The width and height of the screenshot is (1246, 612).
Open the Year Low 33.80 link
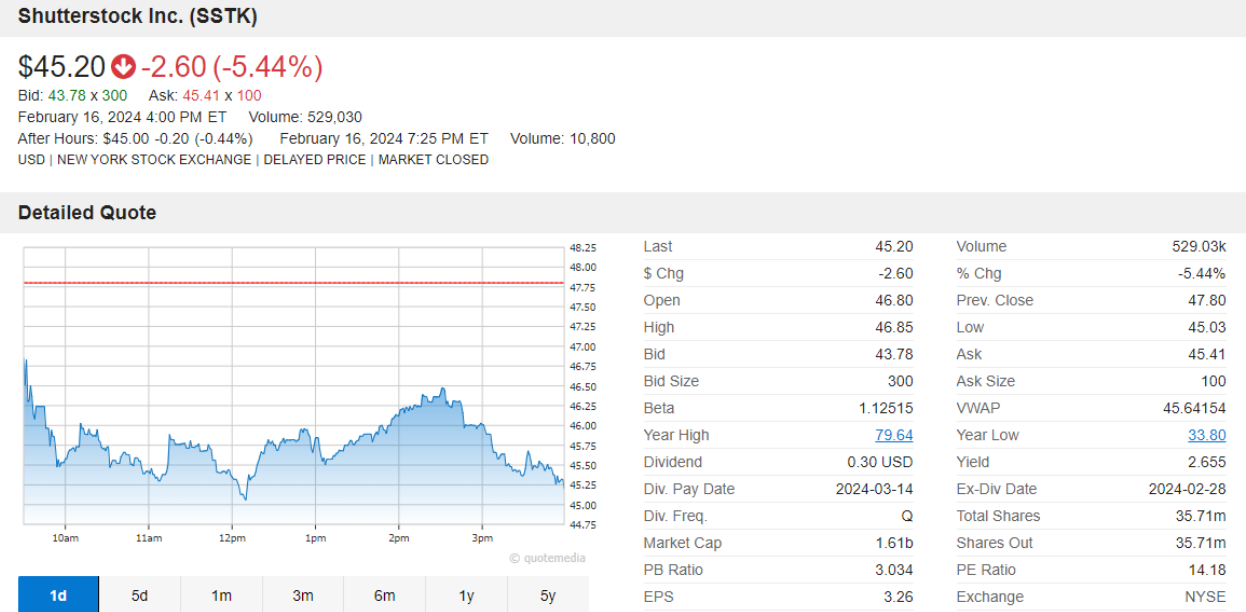pyautogui.click(x=1206, y=435)
